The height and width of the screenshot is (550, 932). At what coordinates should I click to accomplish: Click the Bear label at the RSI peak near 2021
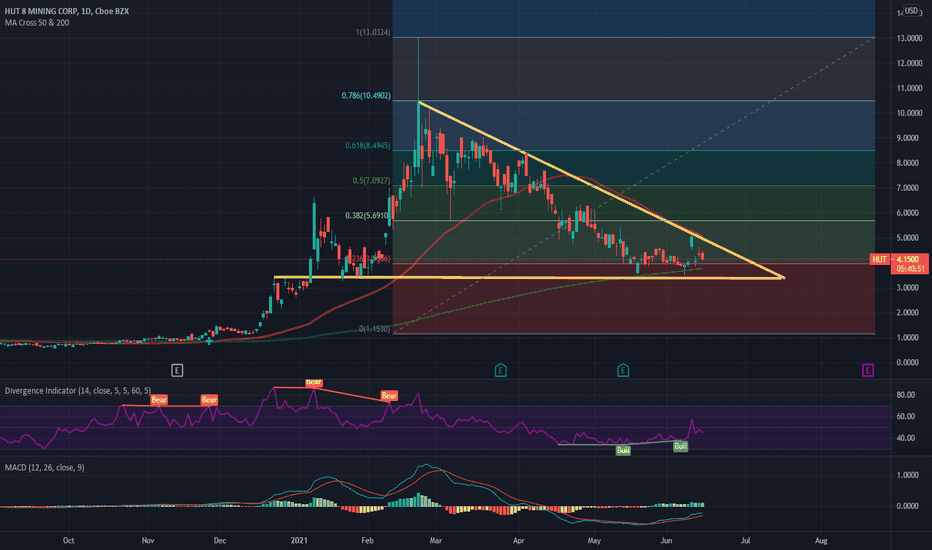313,382
